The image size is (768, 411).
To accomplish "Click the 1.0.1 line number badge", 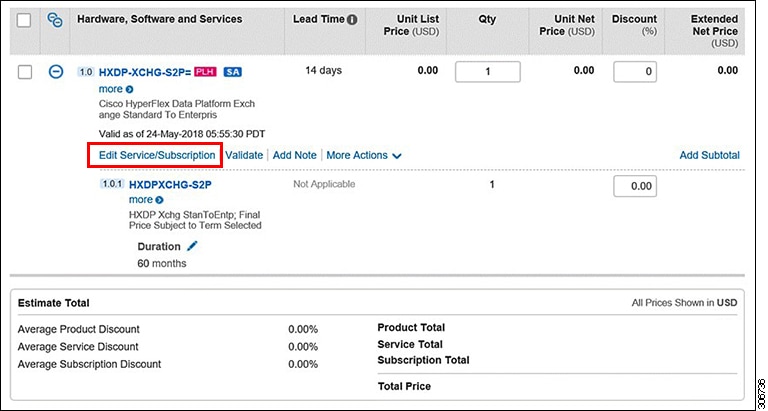I will 112,184.
